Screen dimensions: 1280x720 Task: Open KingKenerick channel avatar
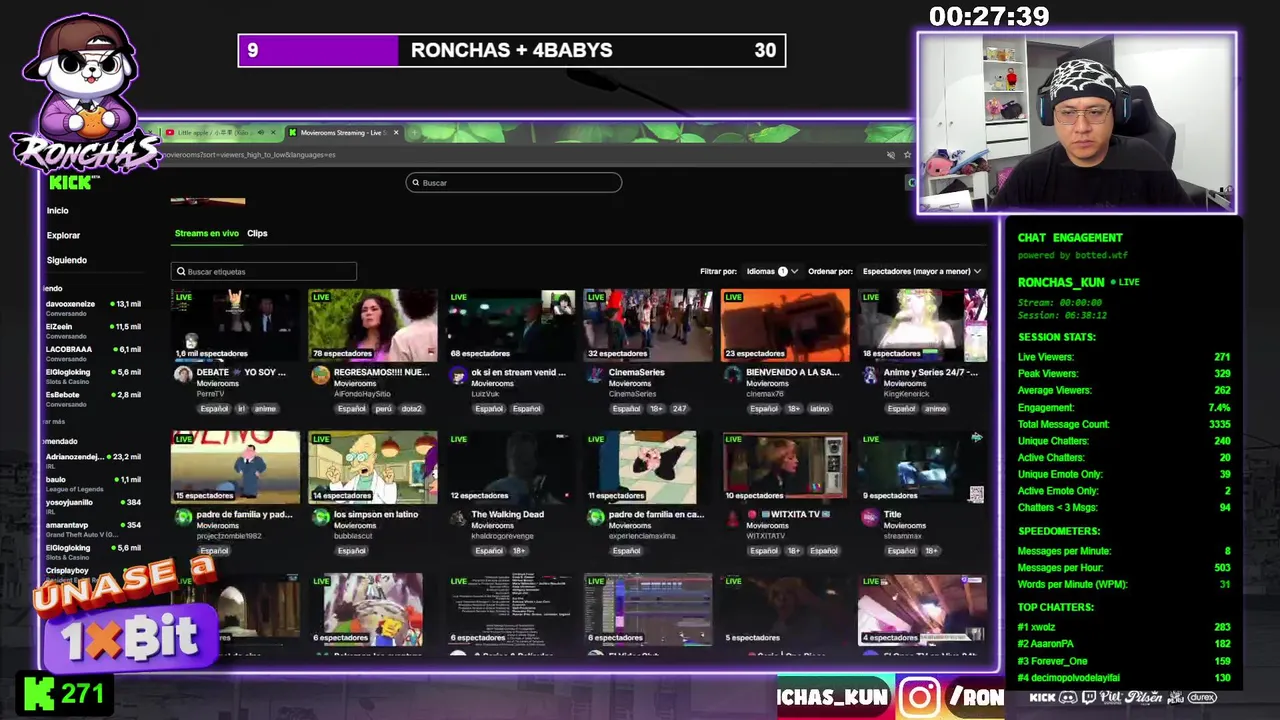pos(870,374)
